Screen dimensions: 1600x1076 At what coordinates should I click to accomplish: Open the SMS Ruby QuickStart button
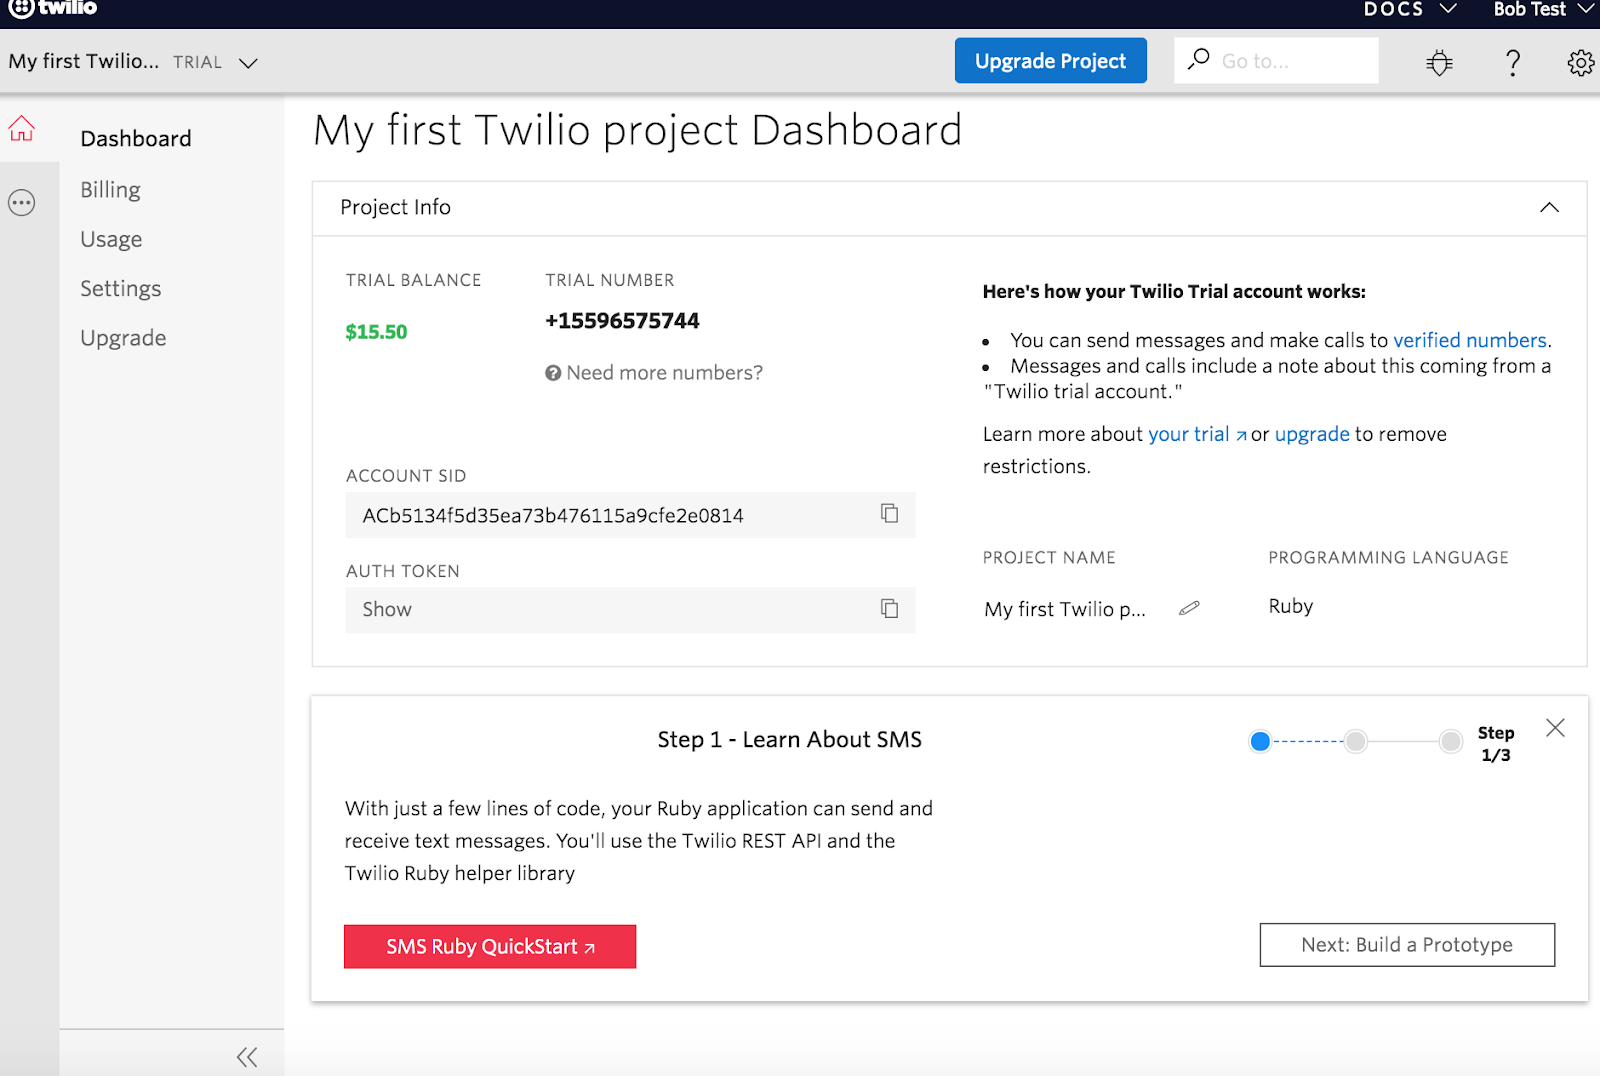(490, 946)
